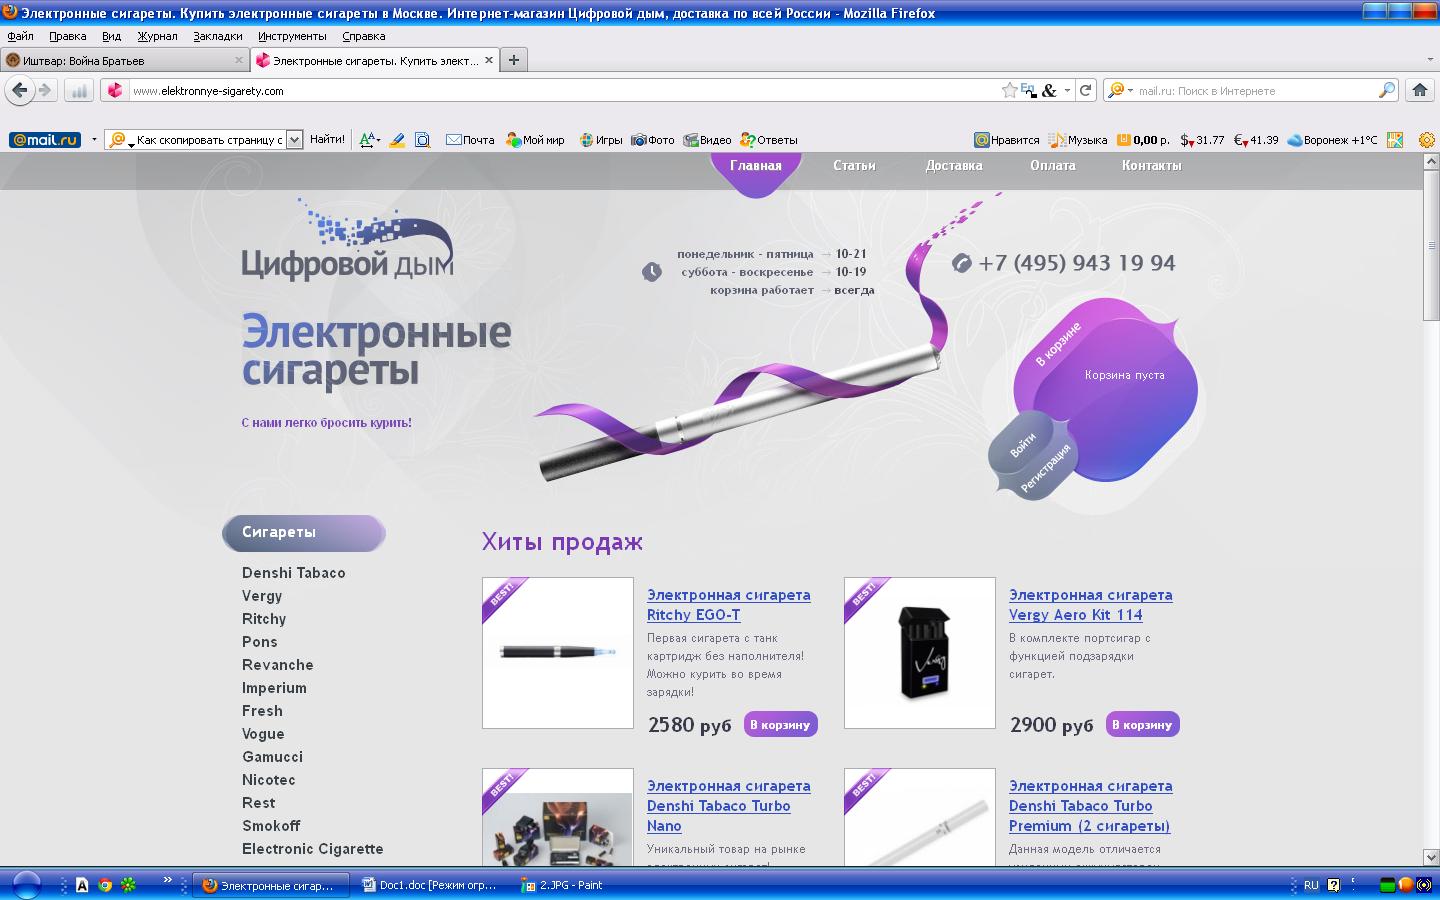Expand the toolbar search suggestions dropdown
Viewport: 1440px width, 900px height.
(x=294, y=140)
